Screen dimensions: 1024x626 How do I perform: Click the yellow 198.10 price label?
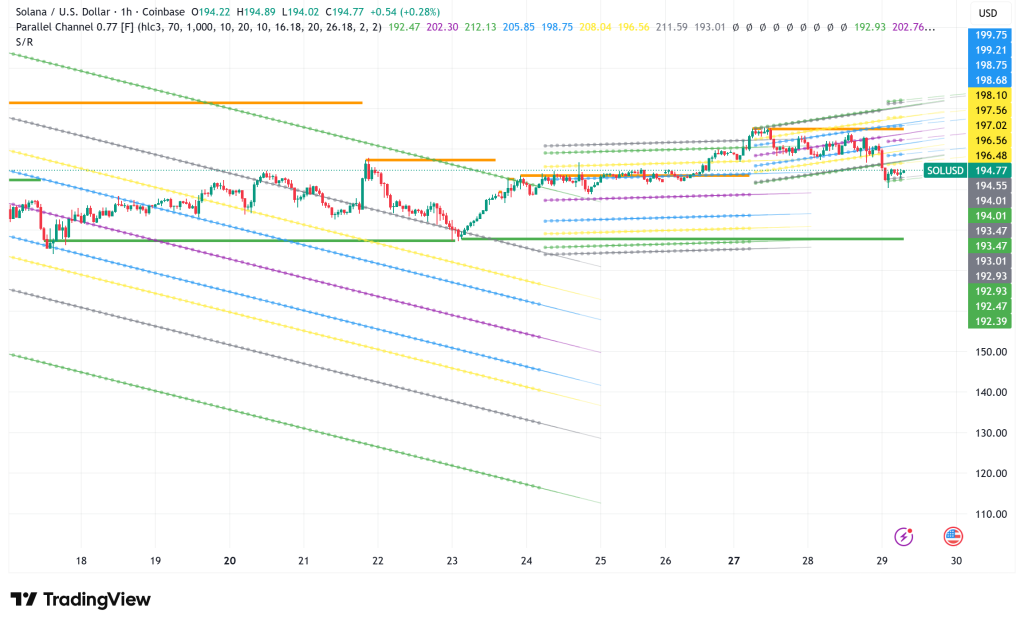[990, 95]
